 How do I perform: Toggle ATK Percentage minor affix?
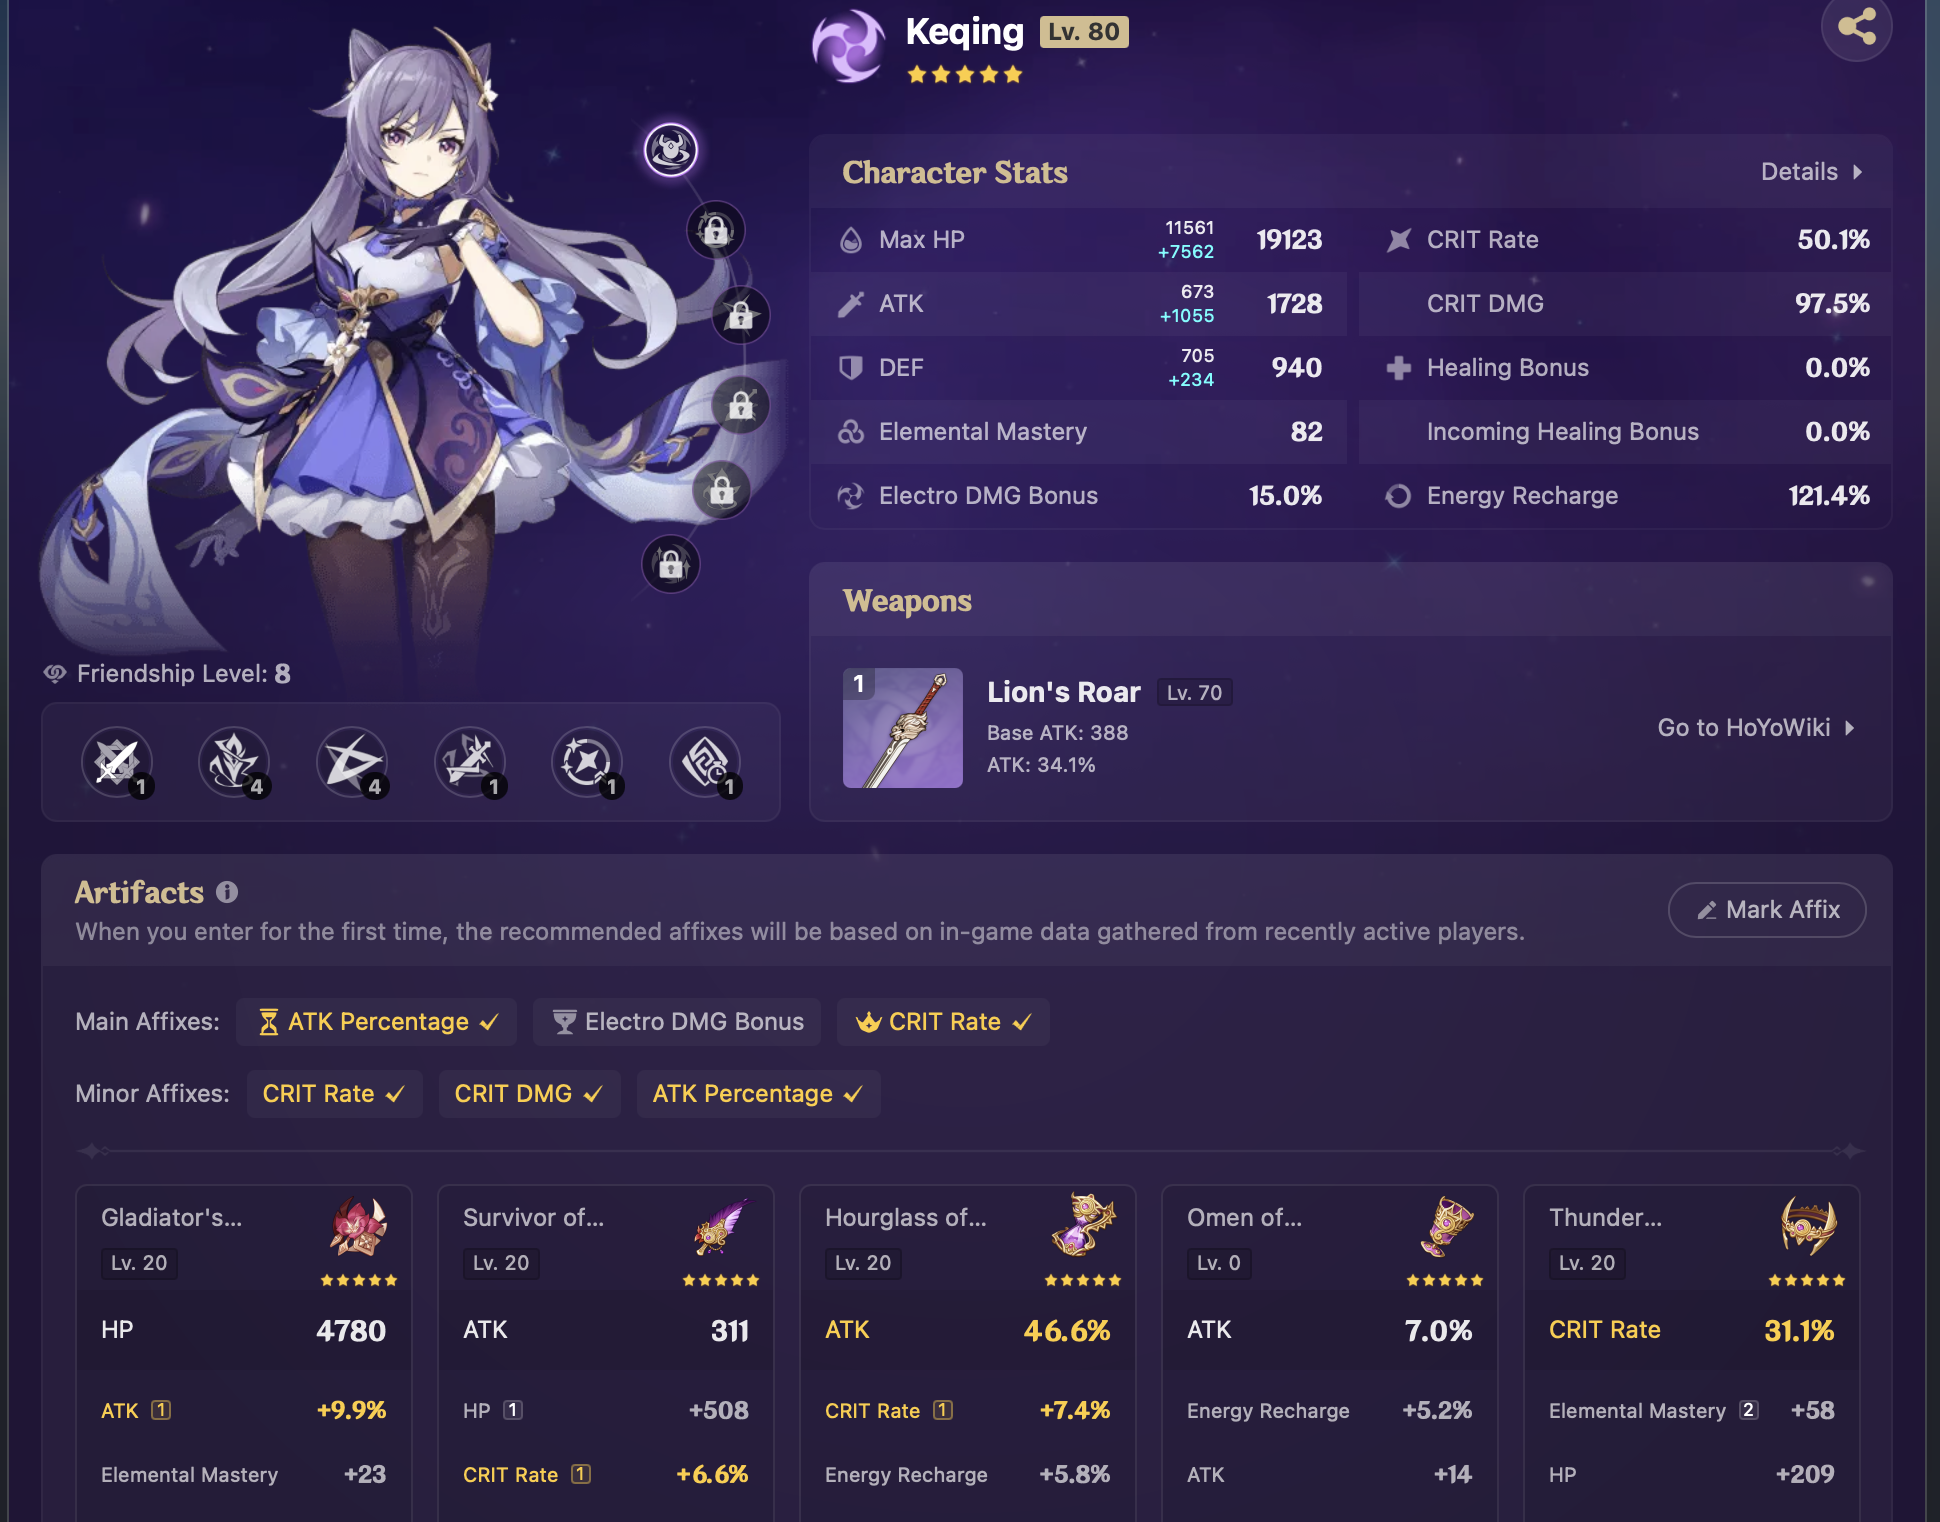click(x=758, y=1094)
